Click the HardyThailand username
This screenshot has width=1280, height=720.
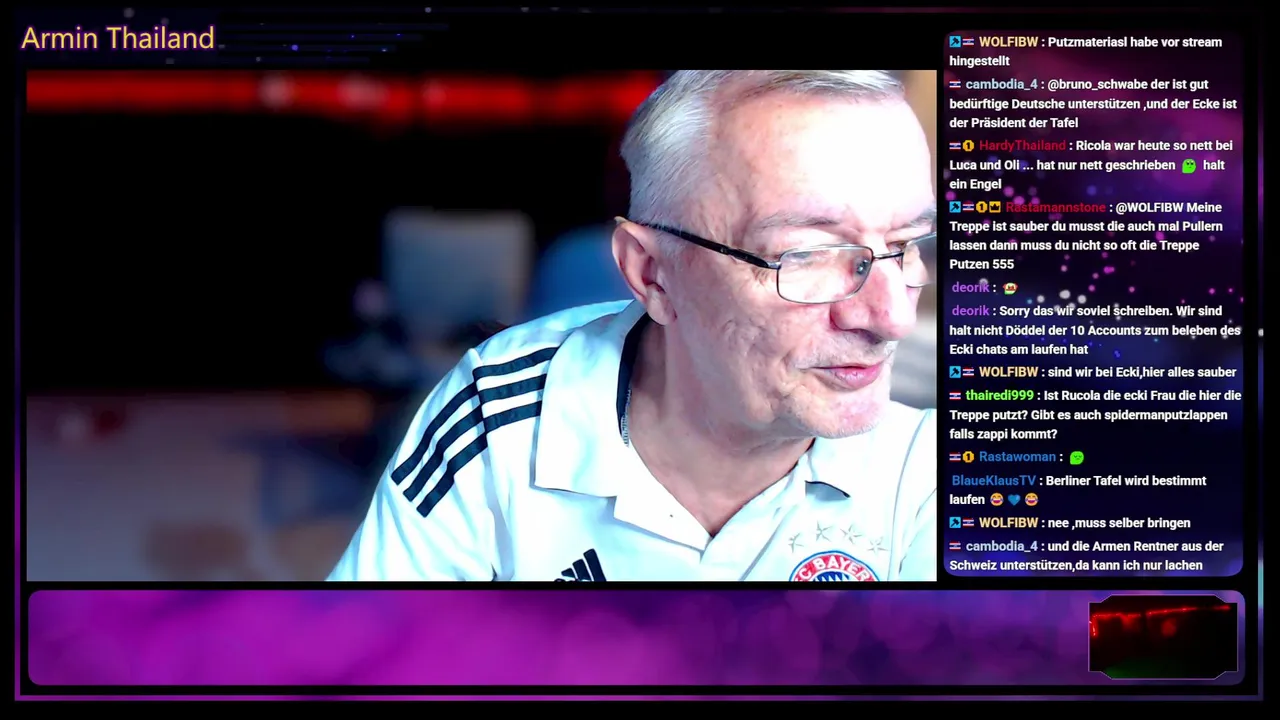[x=1022, y=146]
